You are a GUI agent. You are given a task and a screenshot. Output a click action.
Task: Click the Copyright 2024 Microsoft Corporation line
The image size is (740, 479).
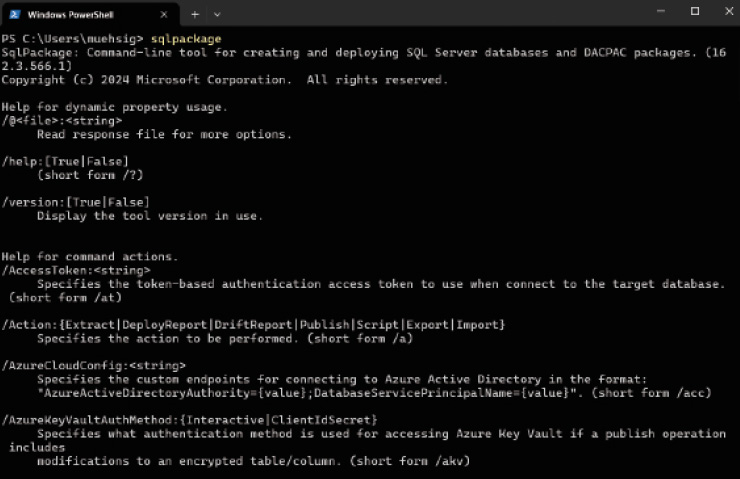click(x=225, y=80)
